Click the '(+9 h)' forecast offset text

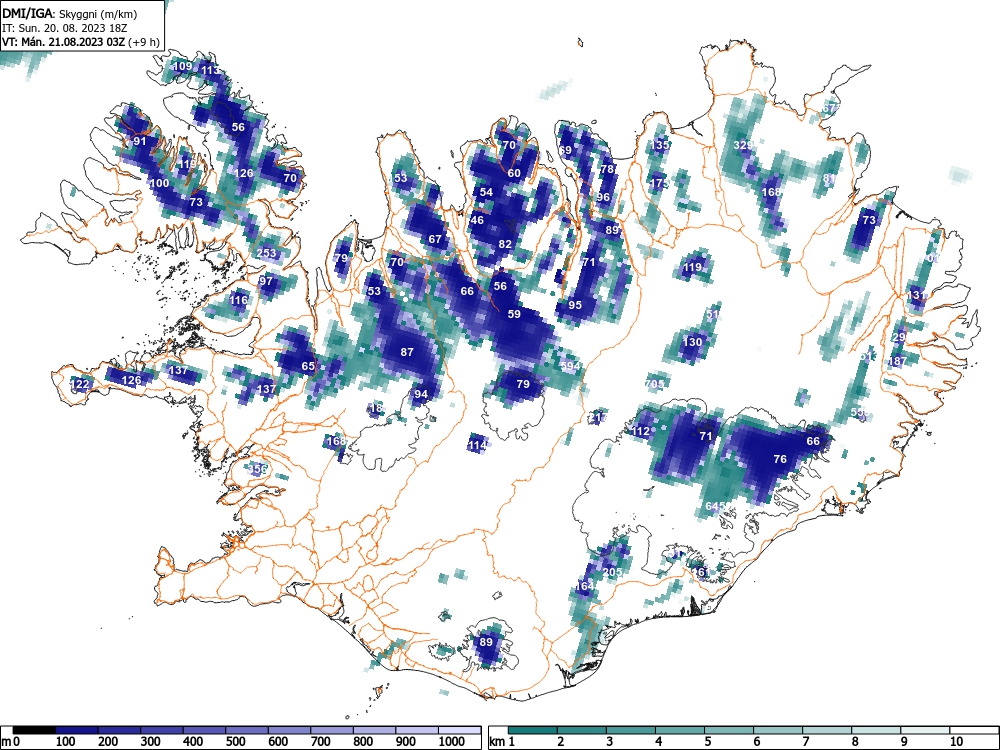click(x=144, y=42)
